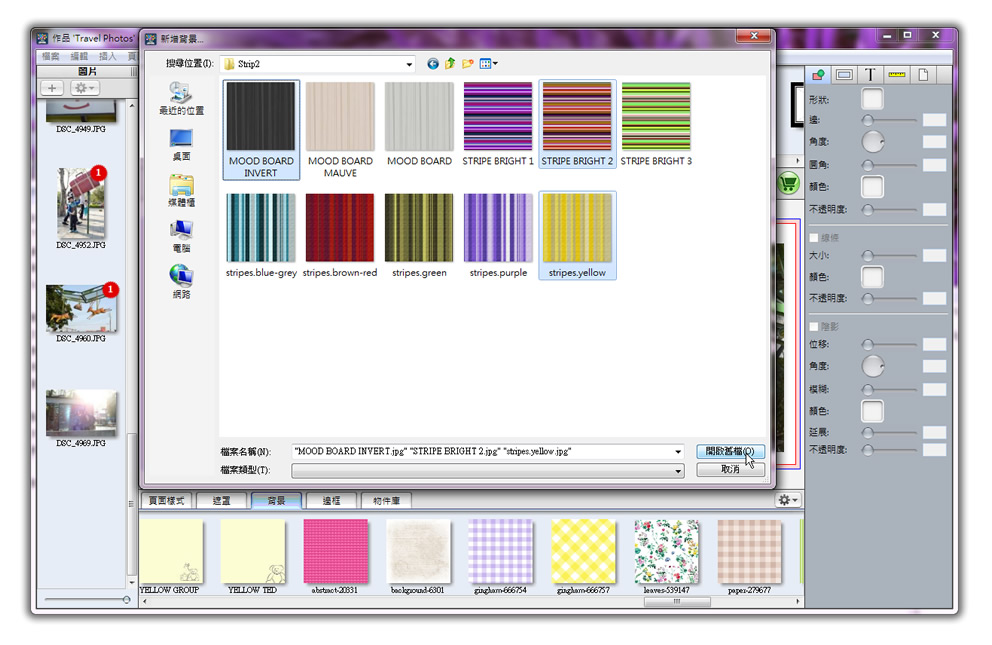Go back using the blue arrow icon

[x=433, y=64]
